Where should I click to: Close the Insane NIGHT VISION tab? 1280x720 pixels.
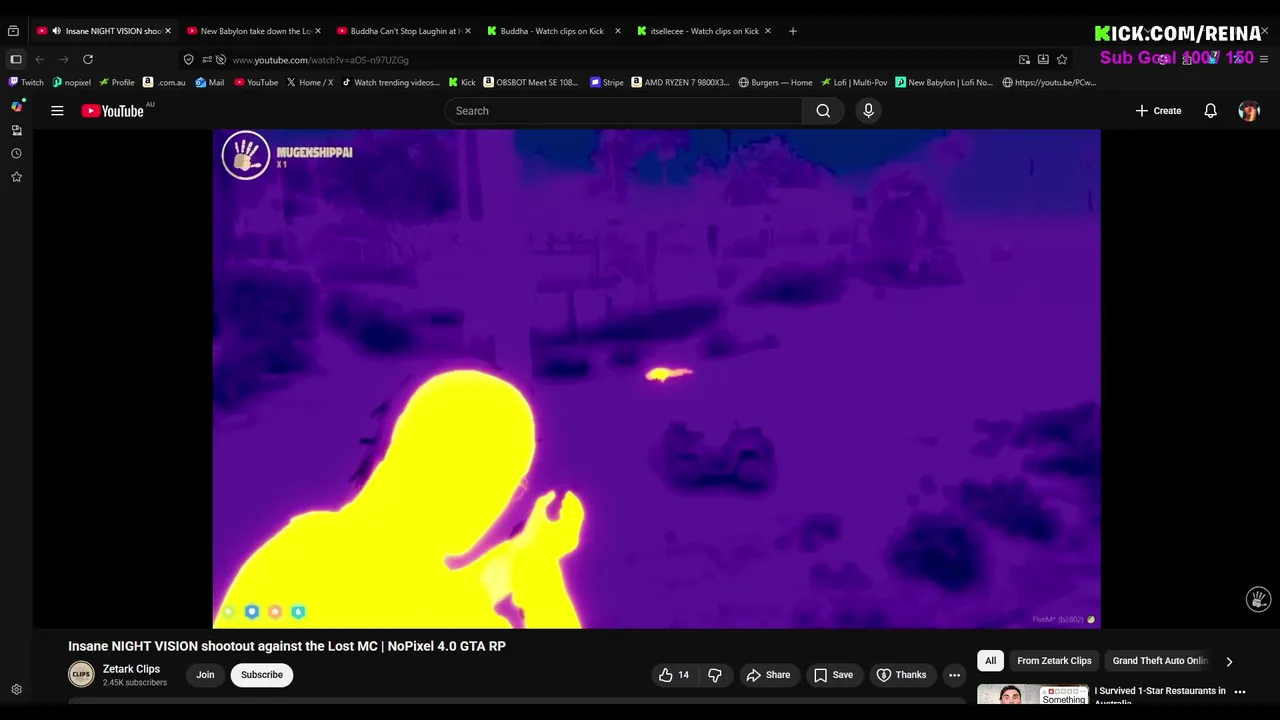point(168,31)
